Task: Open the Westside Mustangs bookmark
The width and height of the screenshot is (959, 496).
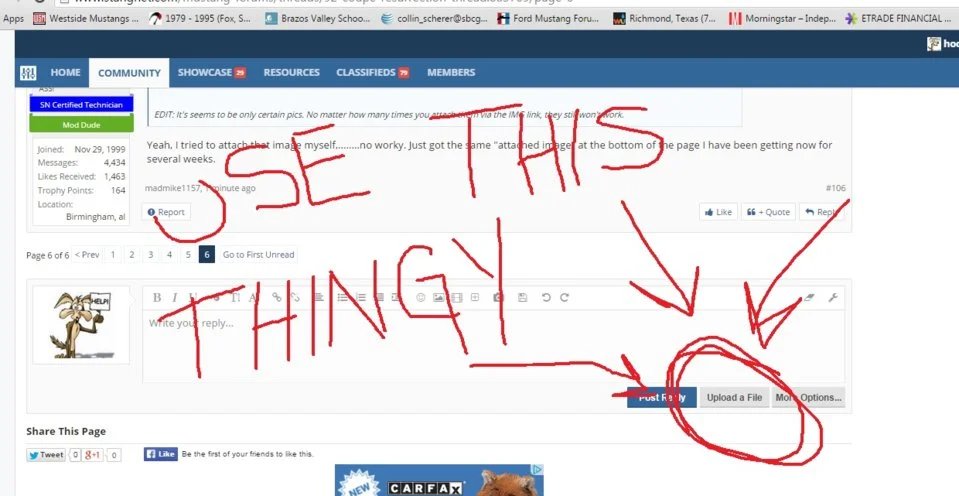Action: point(86,18)
